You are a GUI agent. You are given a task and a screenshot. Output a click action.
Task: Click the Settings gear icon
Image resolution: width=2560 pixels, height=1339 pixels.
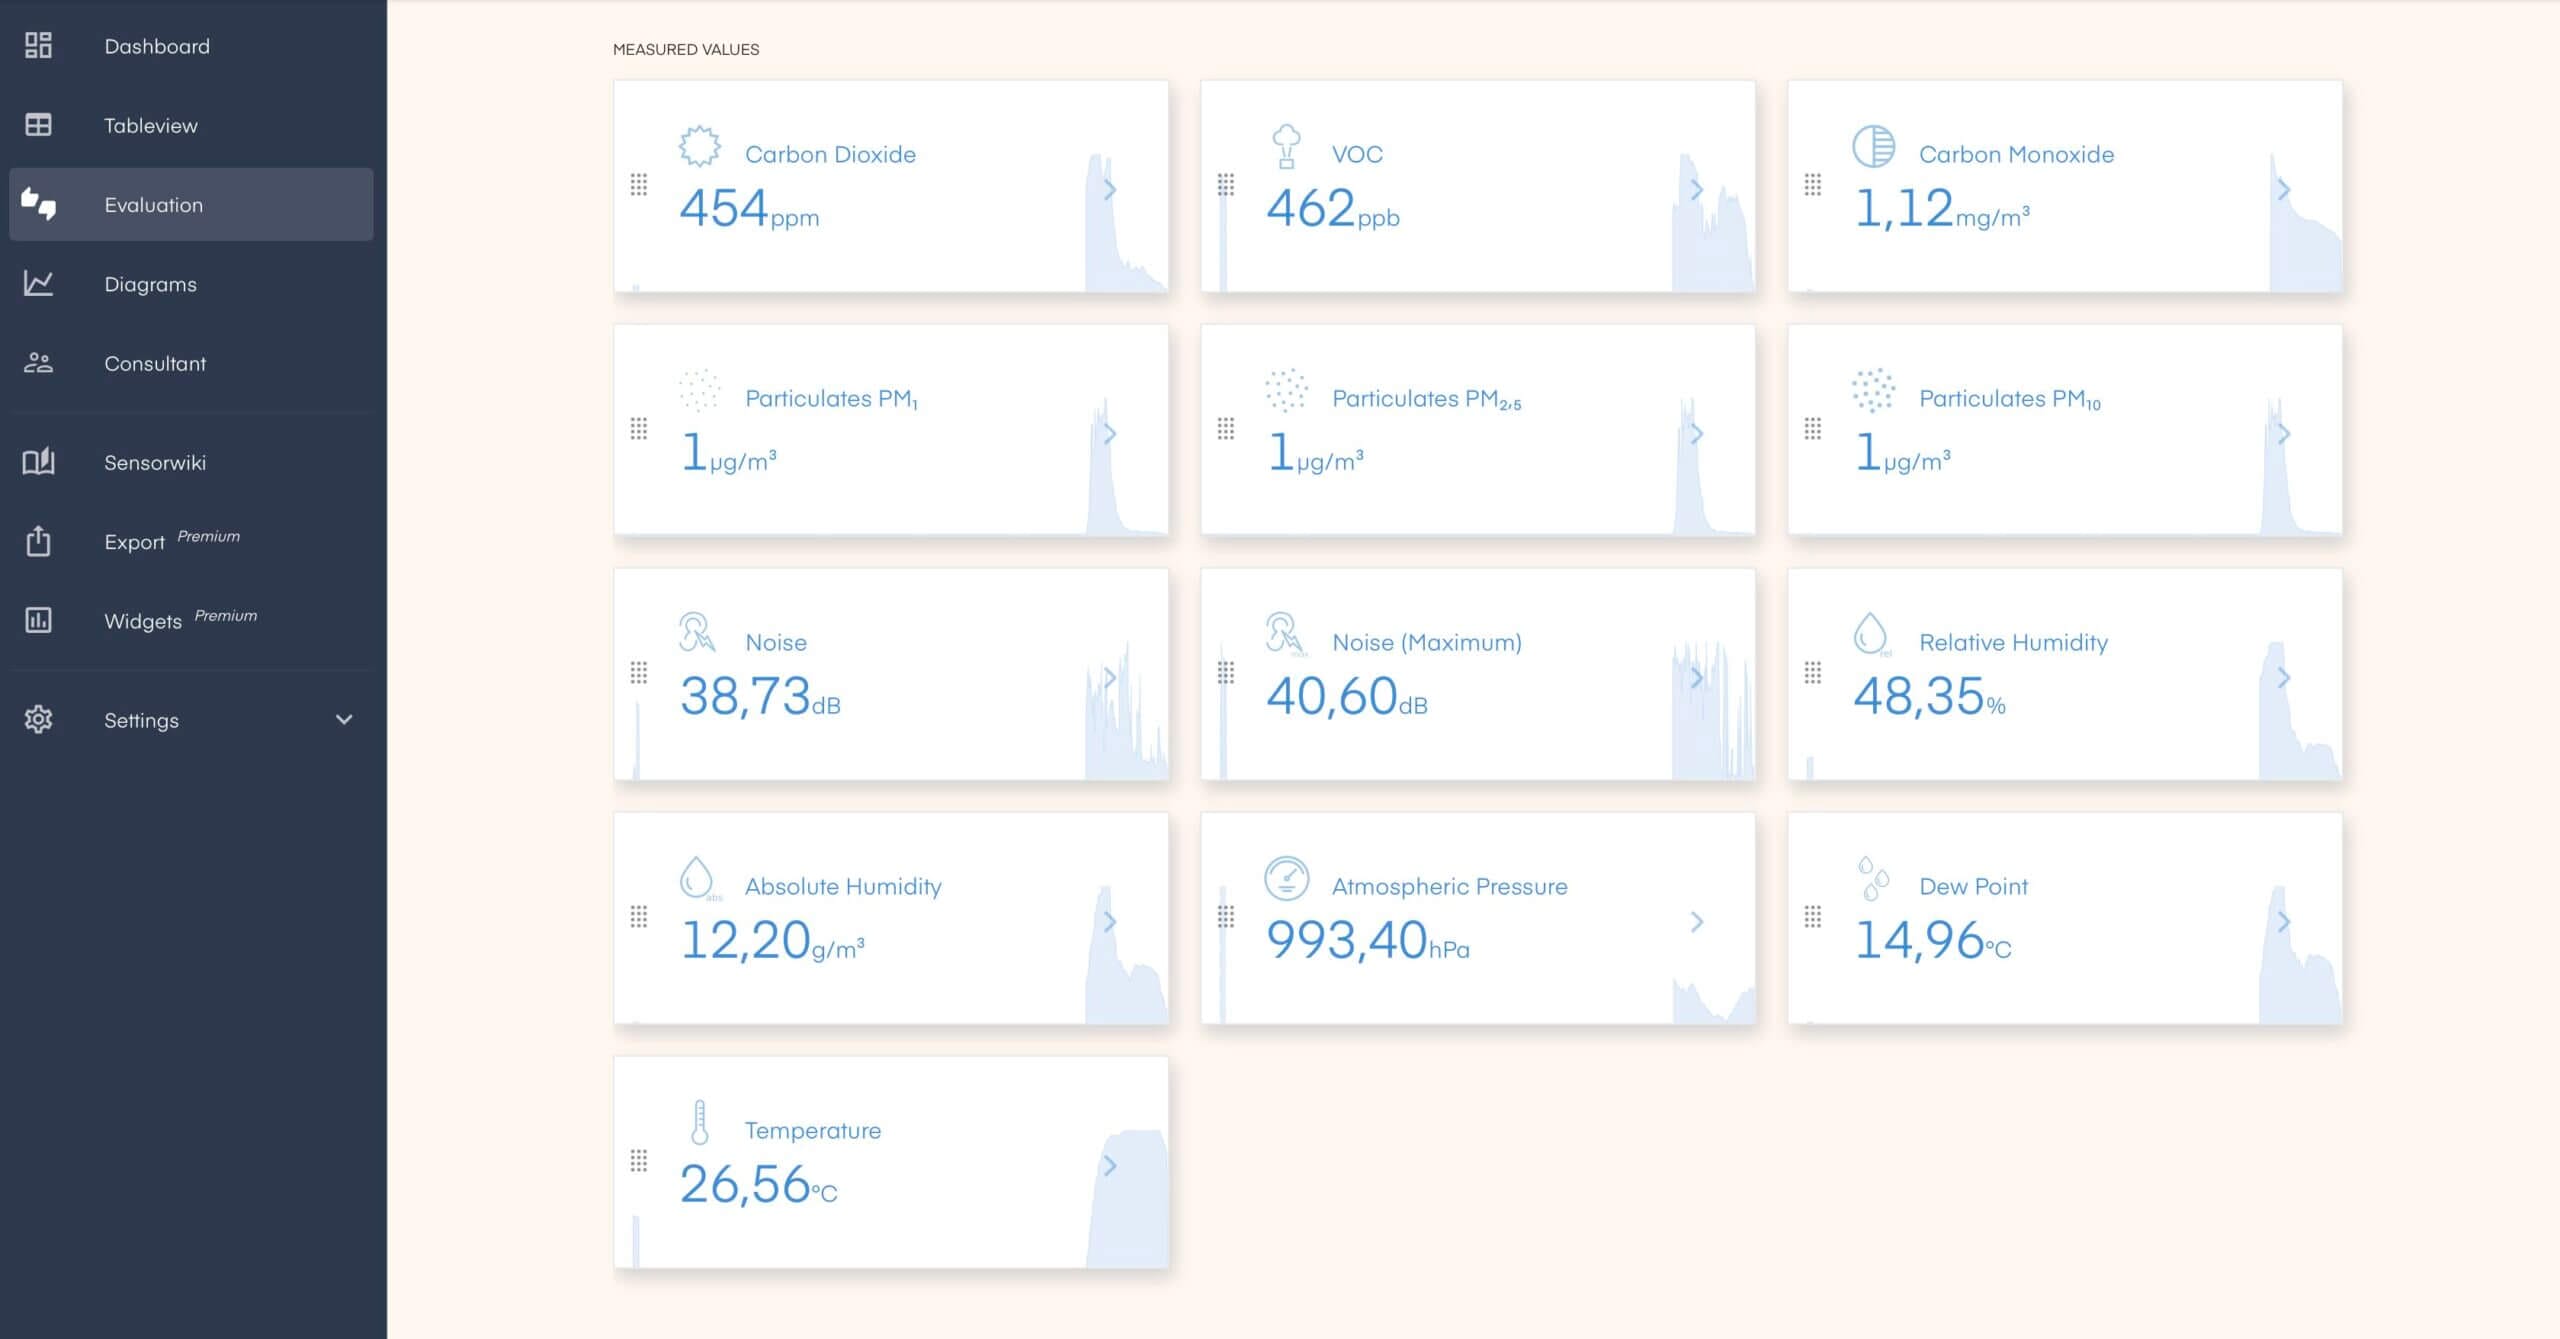click(38, 719)
